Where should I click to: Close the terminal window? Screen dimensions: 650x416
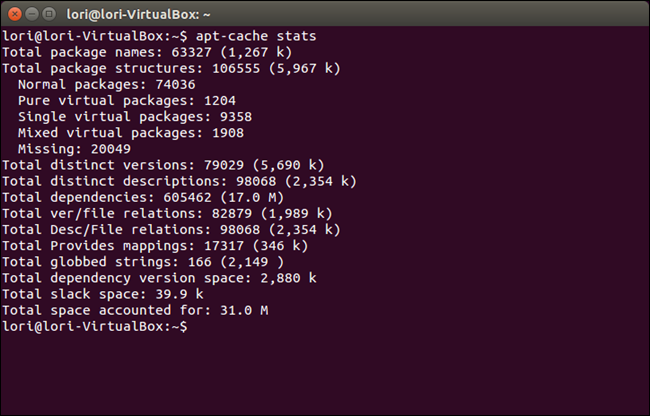click(15, 14)
